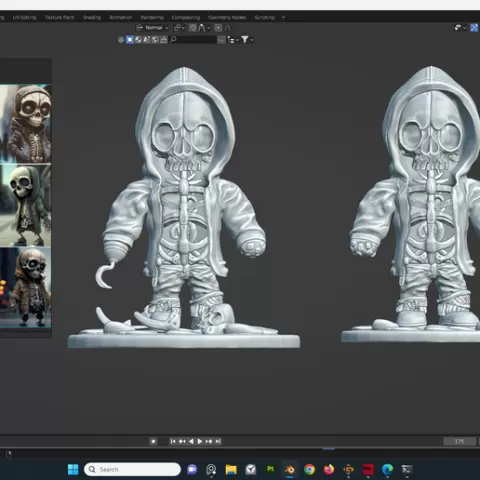Switch to the Geometry Nodes workspace tab
This screenshot has width=480, height=480.
[x=227, y=17]
